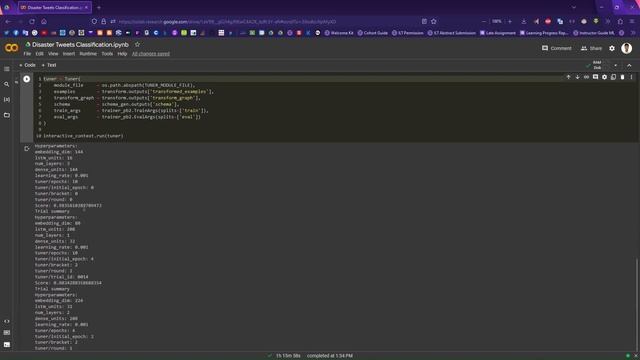Star the Disaster Tweets Classification notebook
Viewport: 640px width, 360px height.
138,44
